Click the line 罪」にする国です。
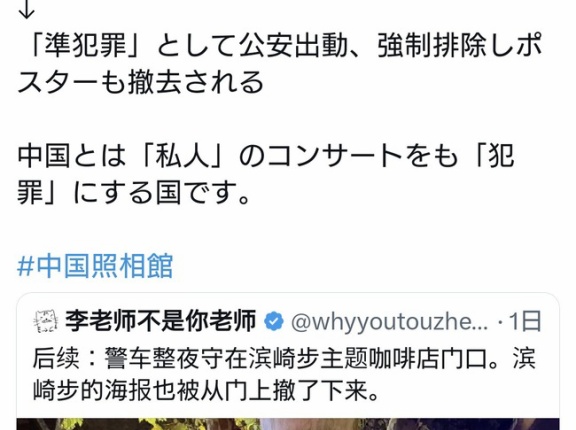 (134, 192)
